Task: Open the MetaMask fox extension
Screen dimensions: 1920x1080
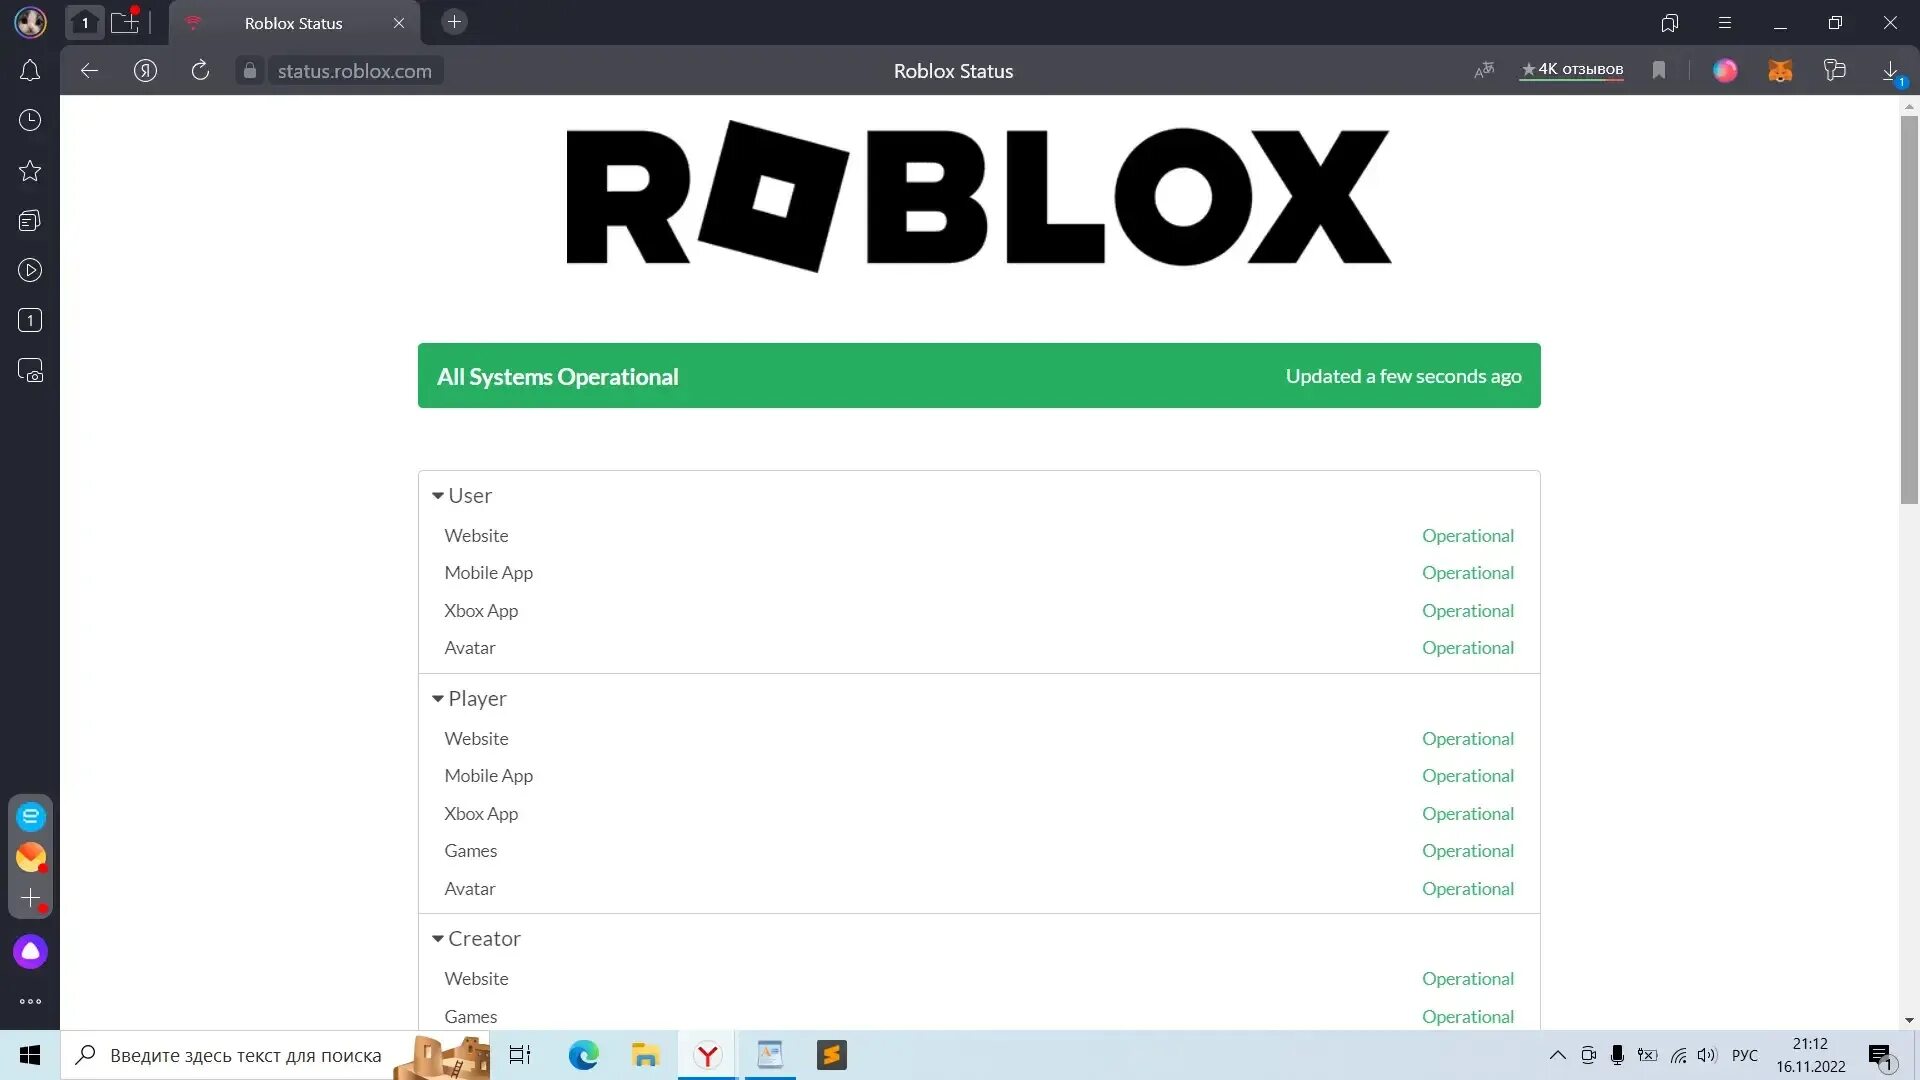Action: [x=1780, y=71]
